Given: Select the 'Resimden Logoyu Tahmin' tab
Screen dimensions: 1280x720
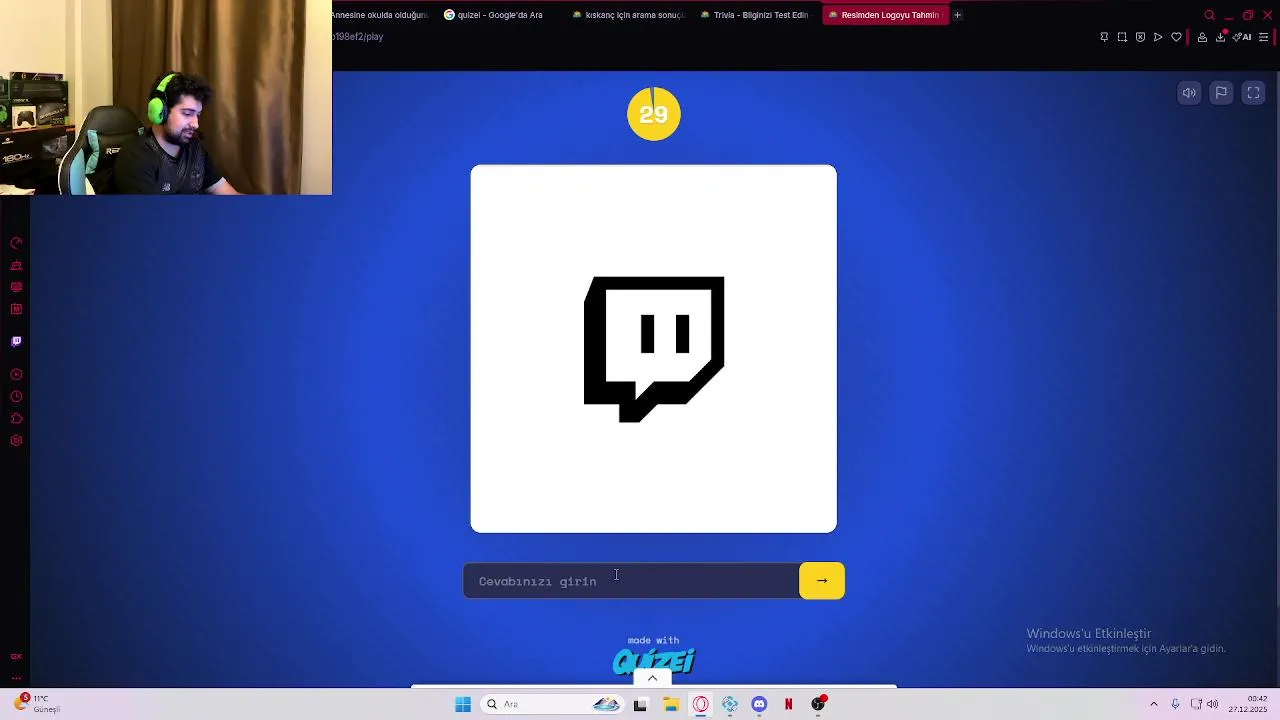Looking at the screenshot, I should click(884, 15).
